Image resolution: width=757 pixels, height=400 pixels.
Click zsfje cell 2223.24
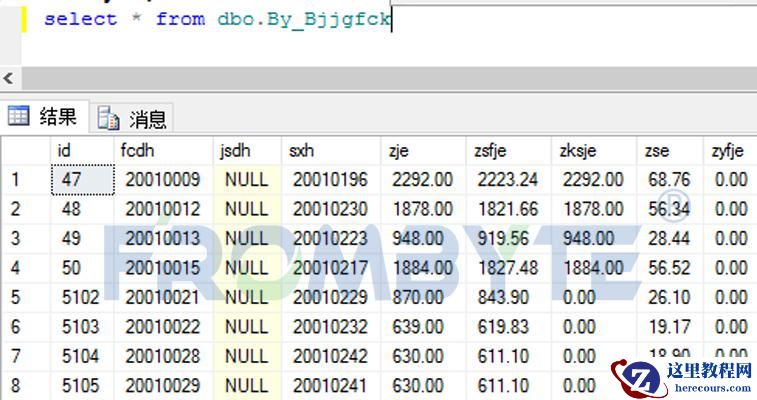click(508, 179)
